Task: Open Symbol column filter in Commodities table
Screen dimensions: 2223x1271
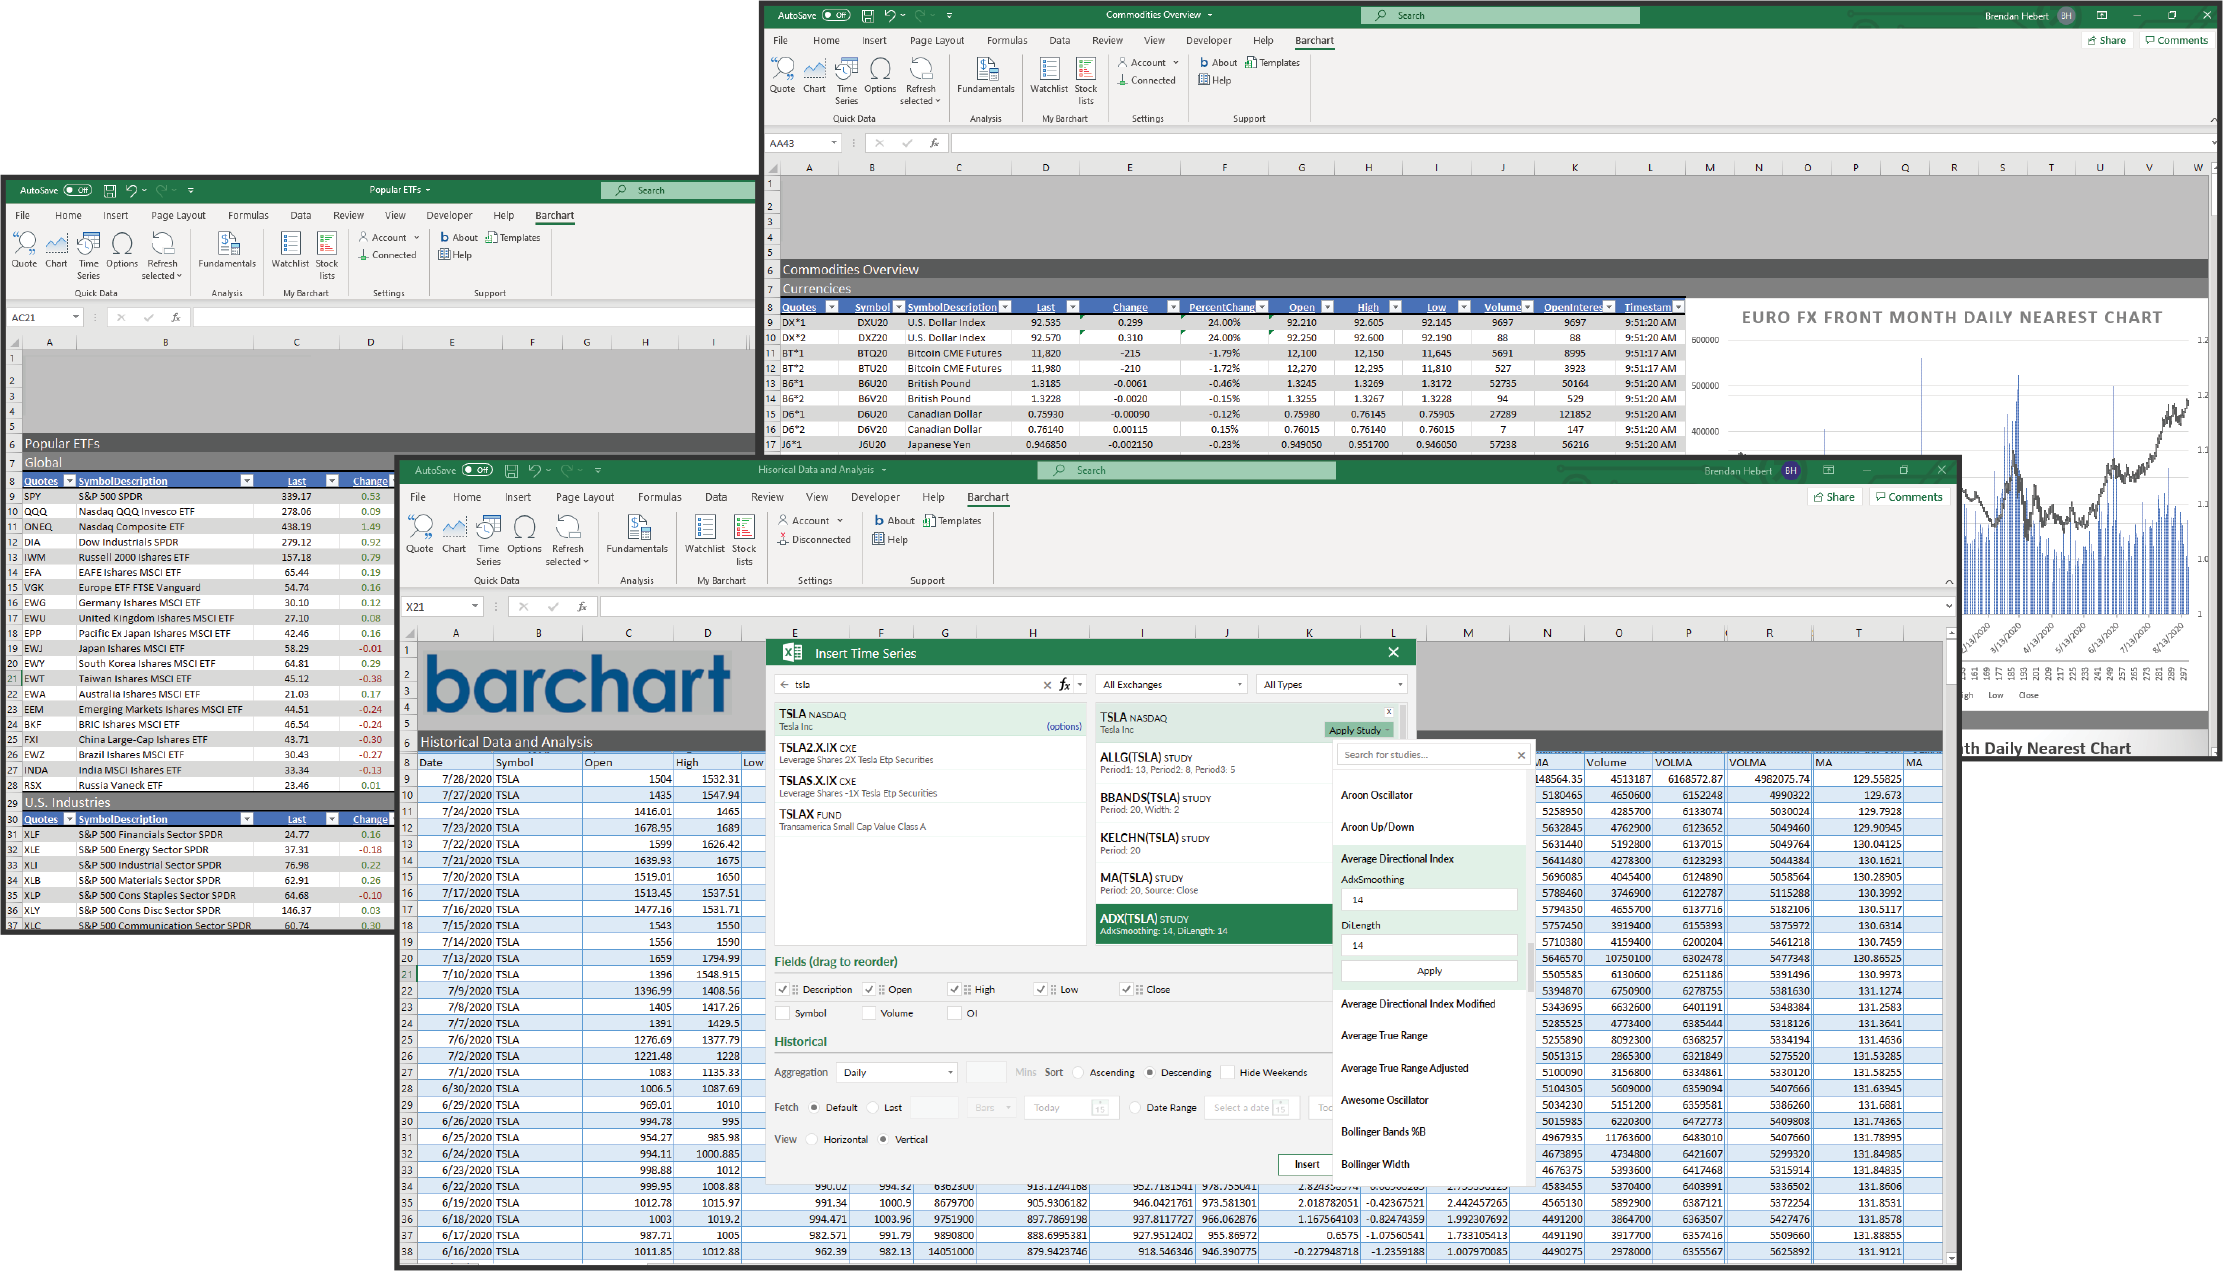Action: pos(898,307)
